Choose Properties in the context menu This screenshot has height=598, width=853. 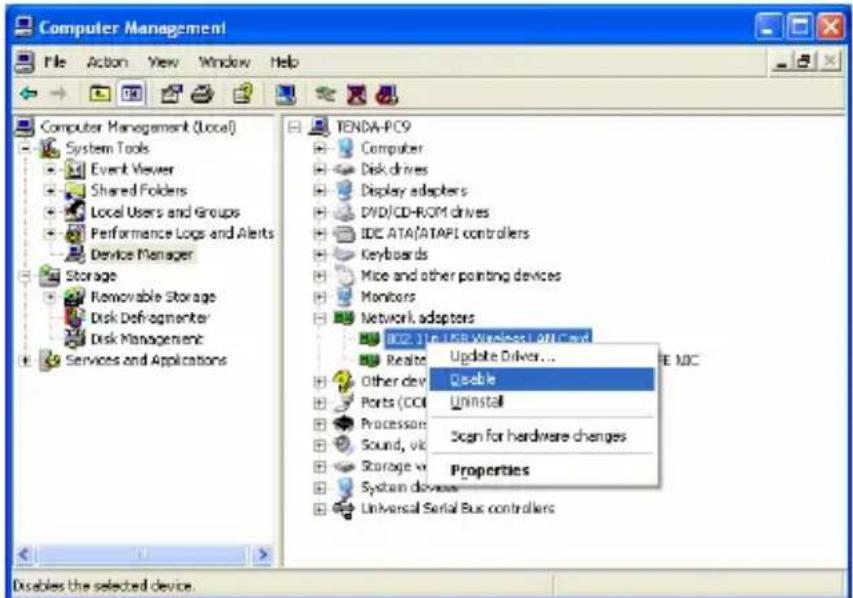point(544,470)
